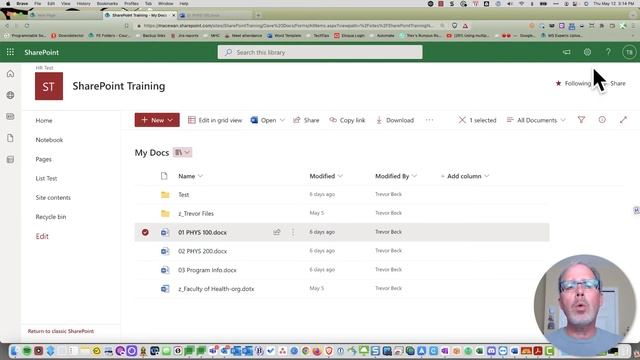Click the Edit link in left navigation

42,236
